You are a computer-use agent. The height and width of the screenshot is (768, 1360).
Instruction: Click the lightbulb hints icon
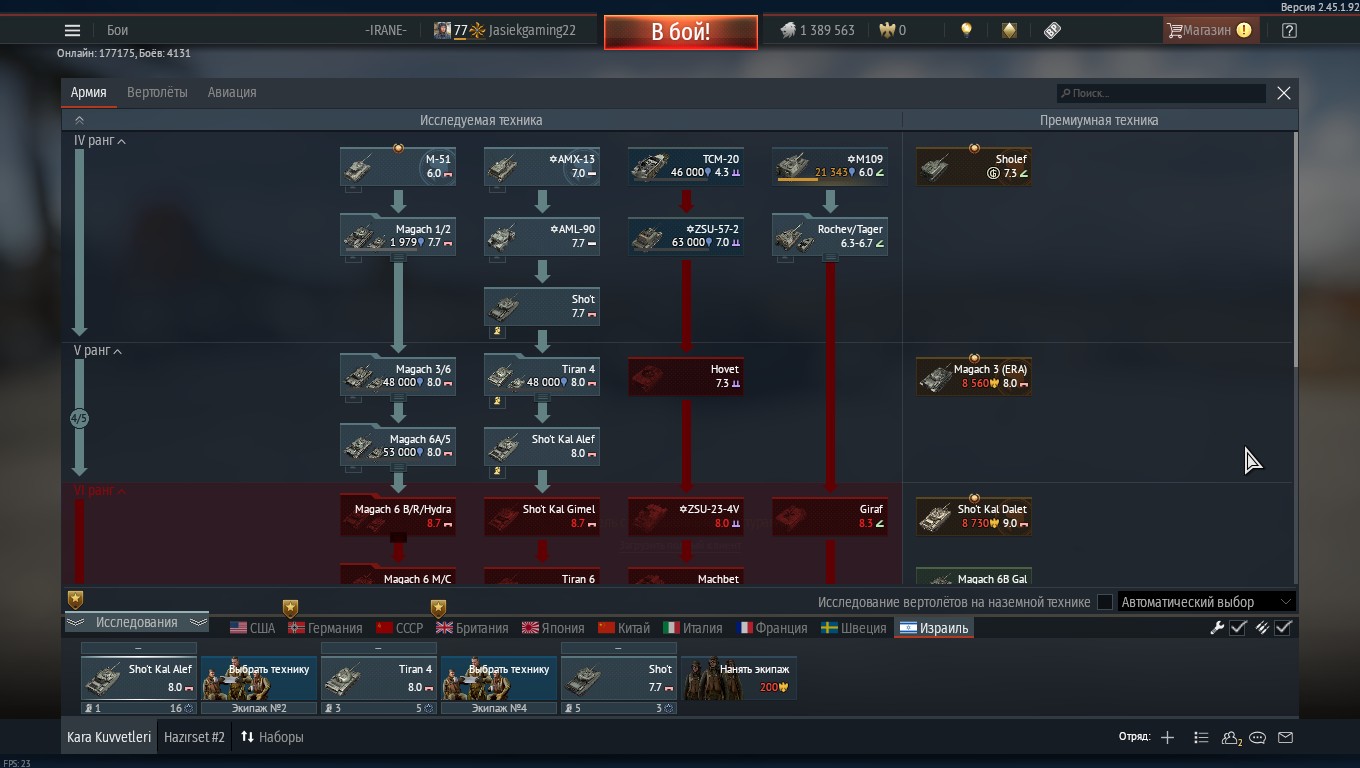[966, 30]
